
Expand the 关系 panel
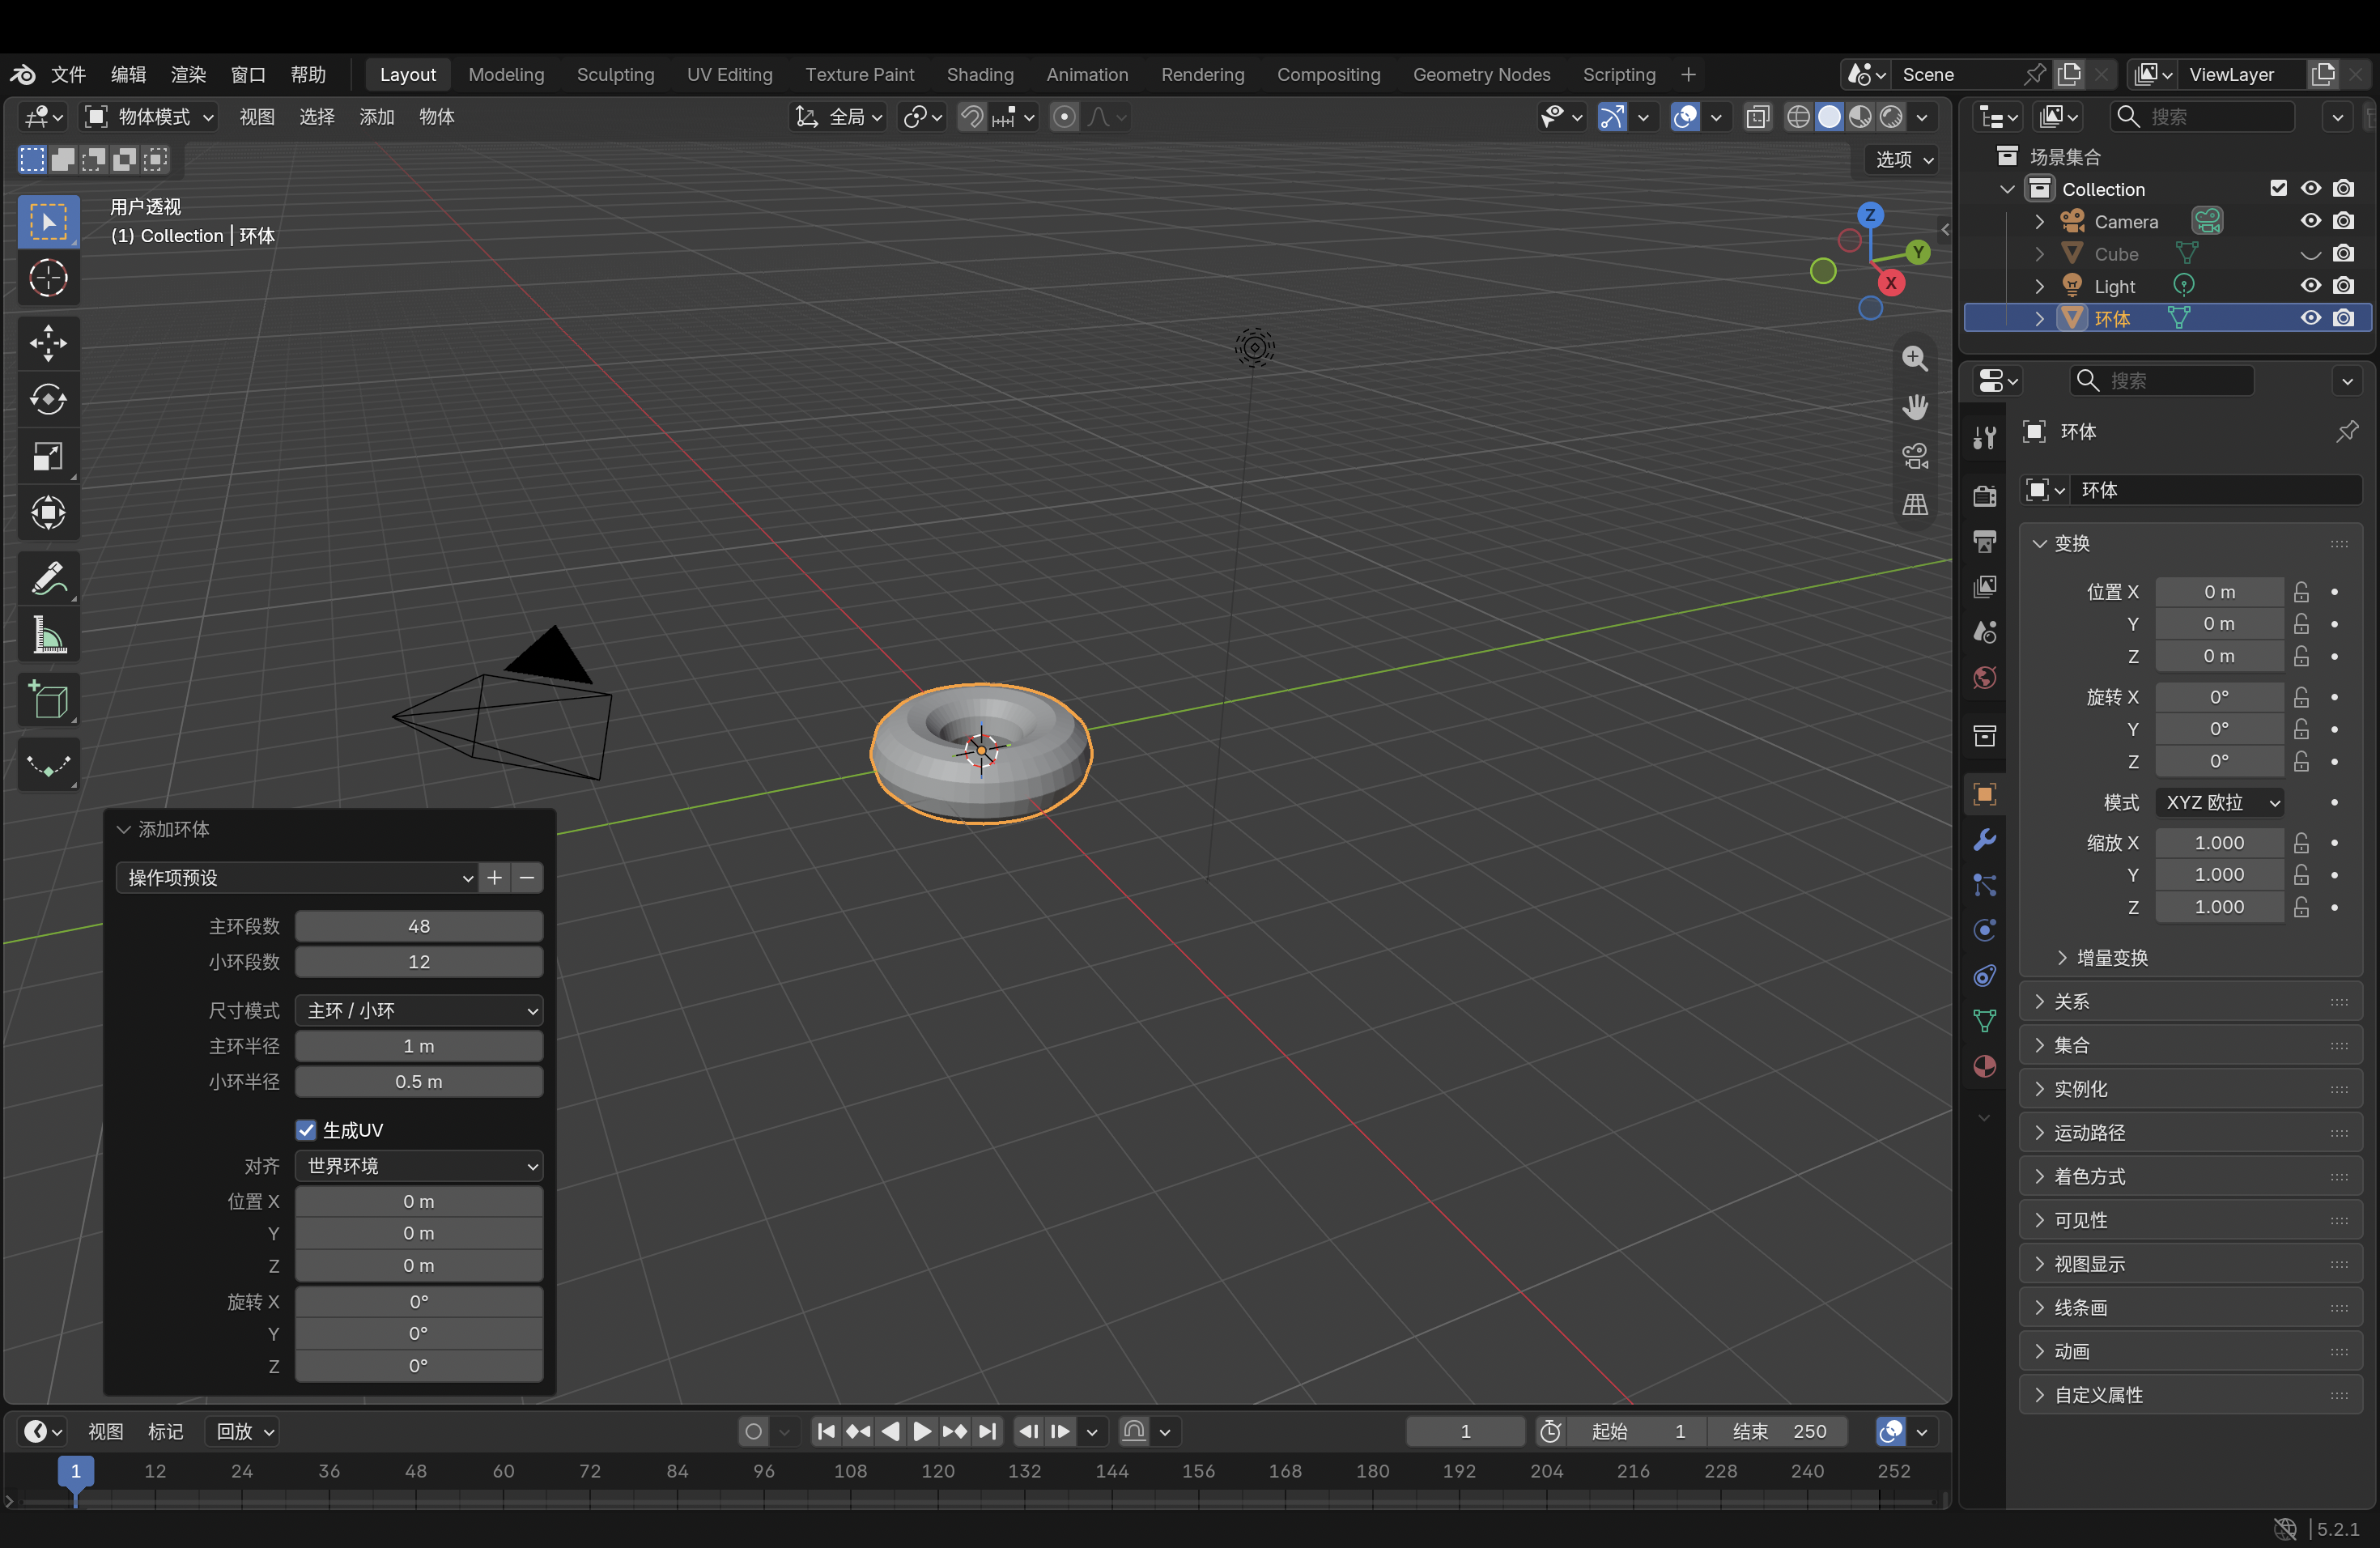[2190, 1002]
